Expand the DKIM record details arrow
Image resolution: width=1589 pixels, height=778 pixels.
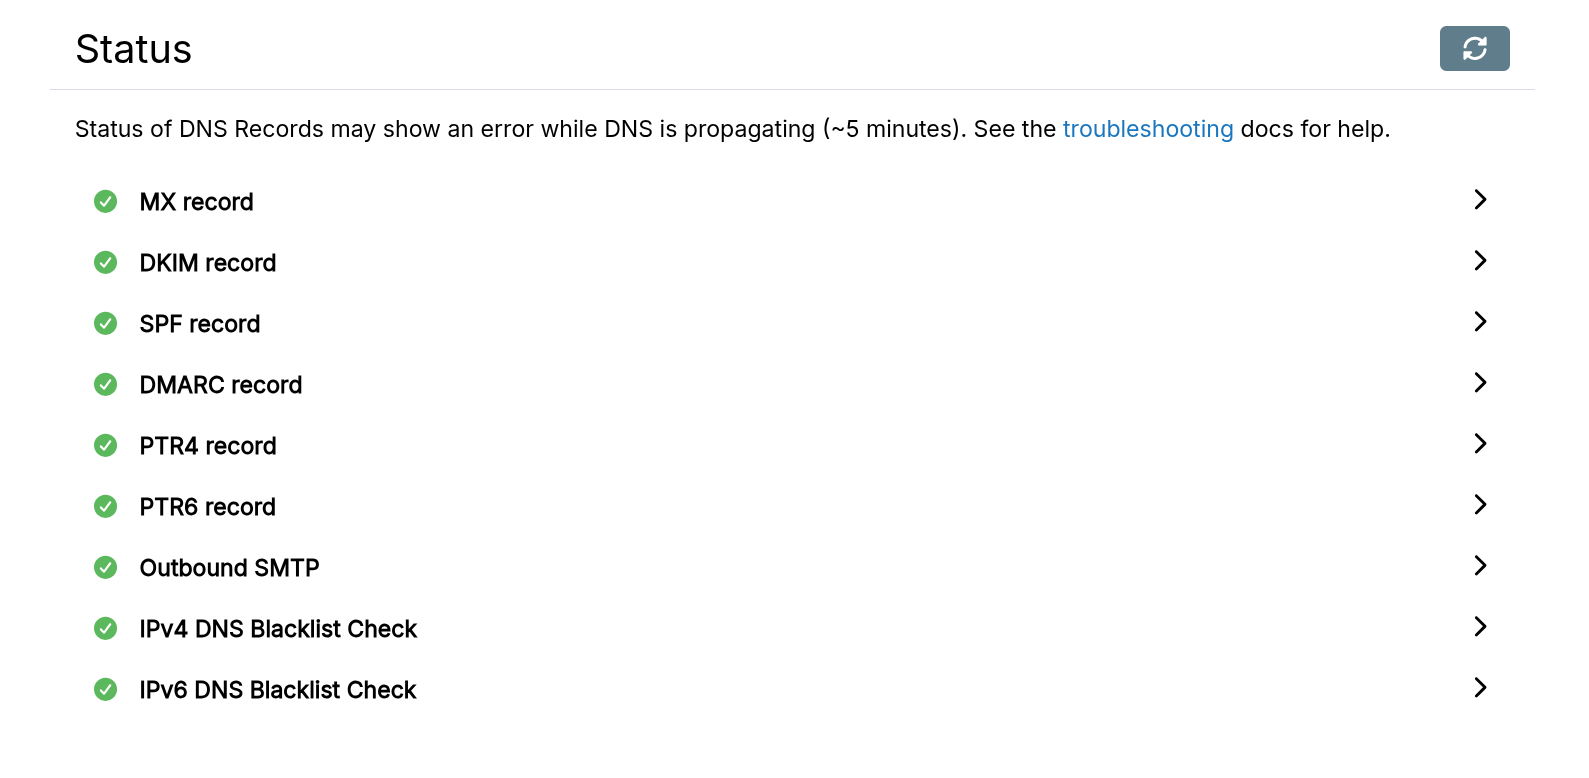1480,261
